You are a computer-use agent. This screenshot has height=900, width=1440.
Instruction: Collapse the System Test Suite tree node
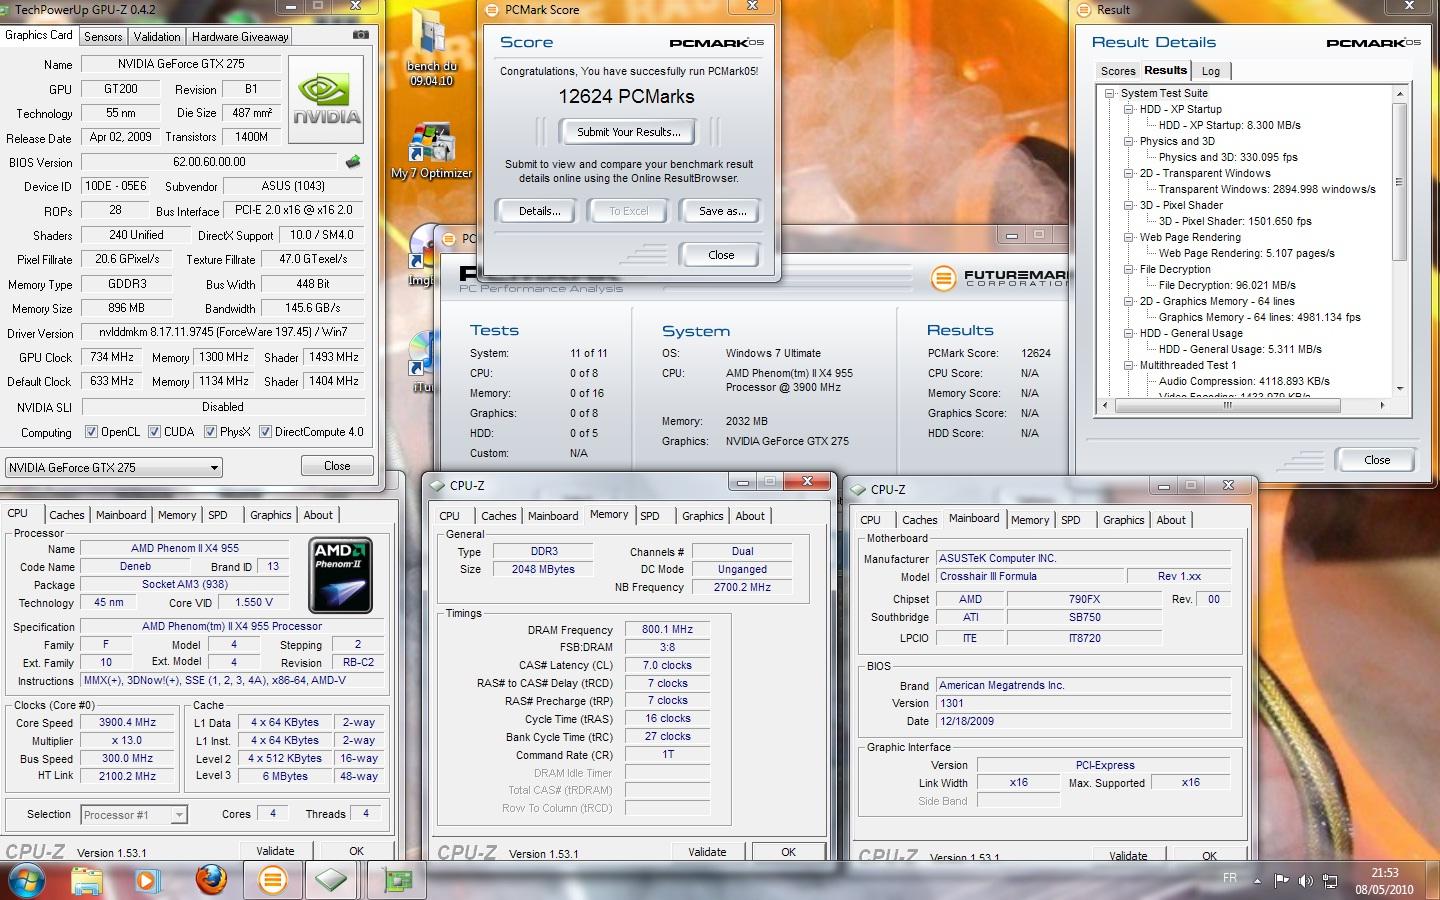(1110, 93)
